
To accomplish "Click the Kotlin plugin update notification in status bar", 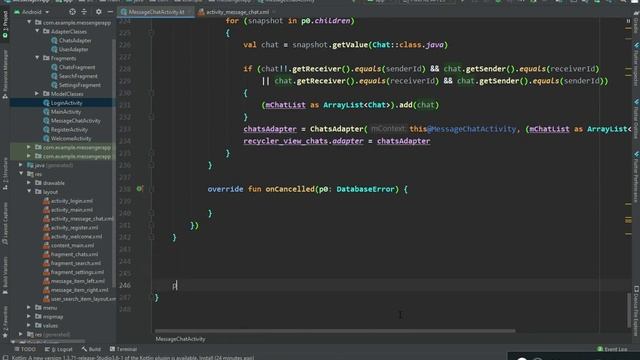I will 133,358.
